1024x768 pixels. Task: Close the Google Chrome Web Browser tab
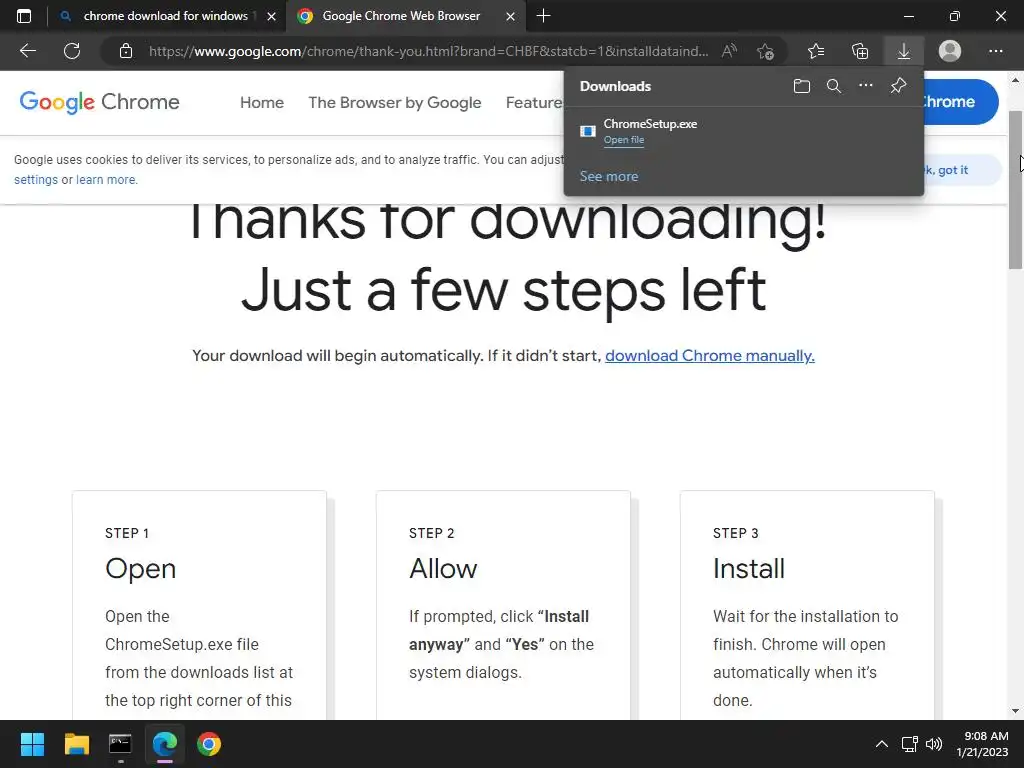(x=511, y=16)
